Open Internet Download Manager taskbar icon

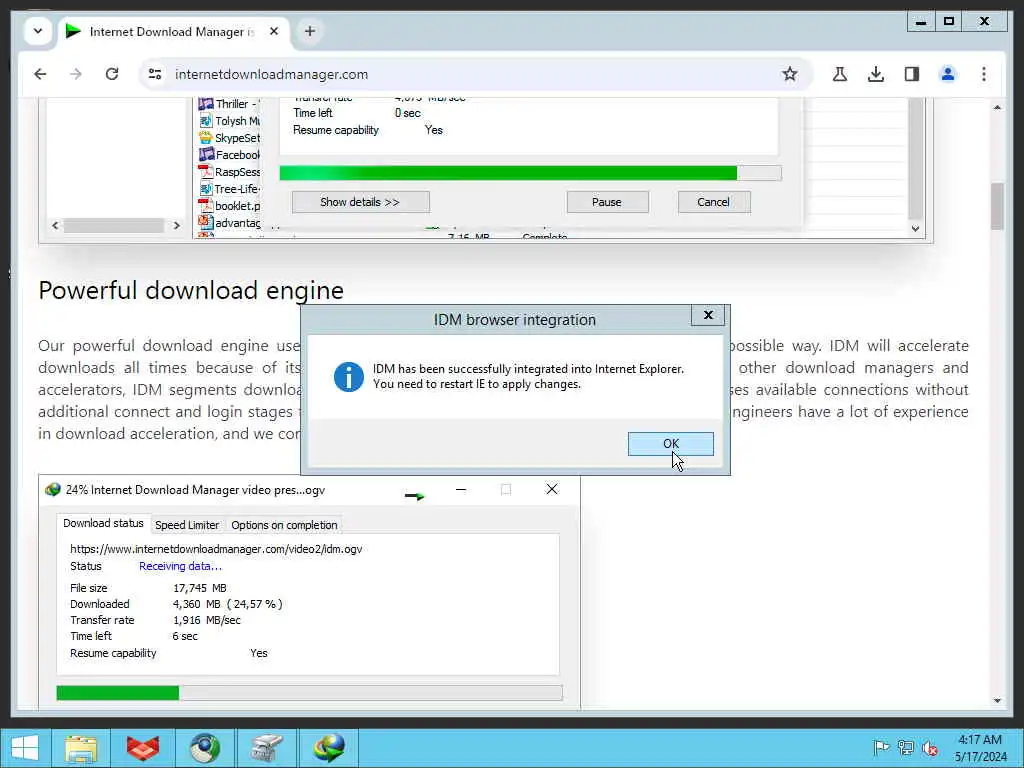[328, 748]
